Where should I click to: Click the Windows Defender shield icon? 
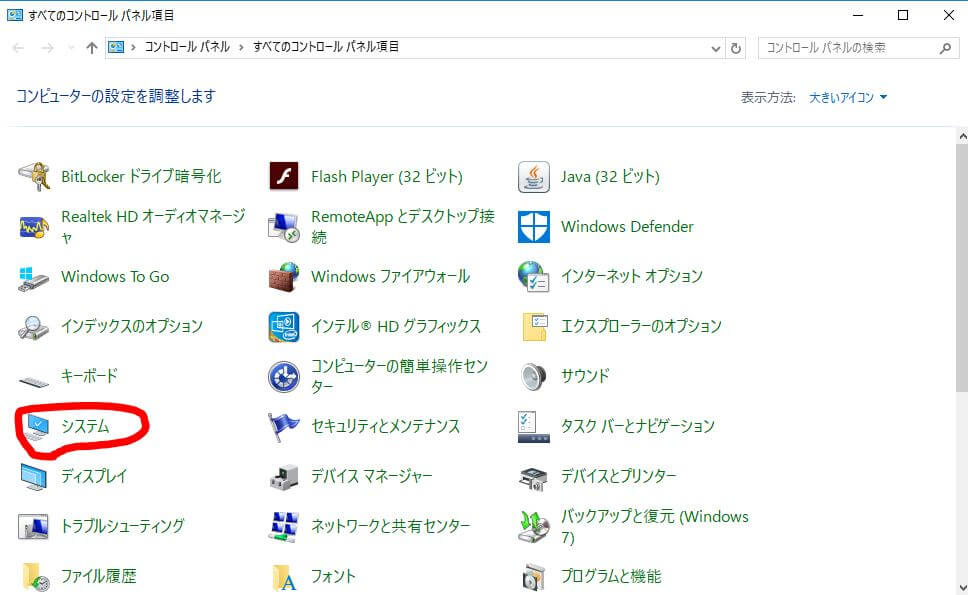[x=534, y=227]
